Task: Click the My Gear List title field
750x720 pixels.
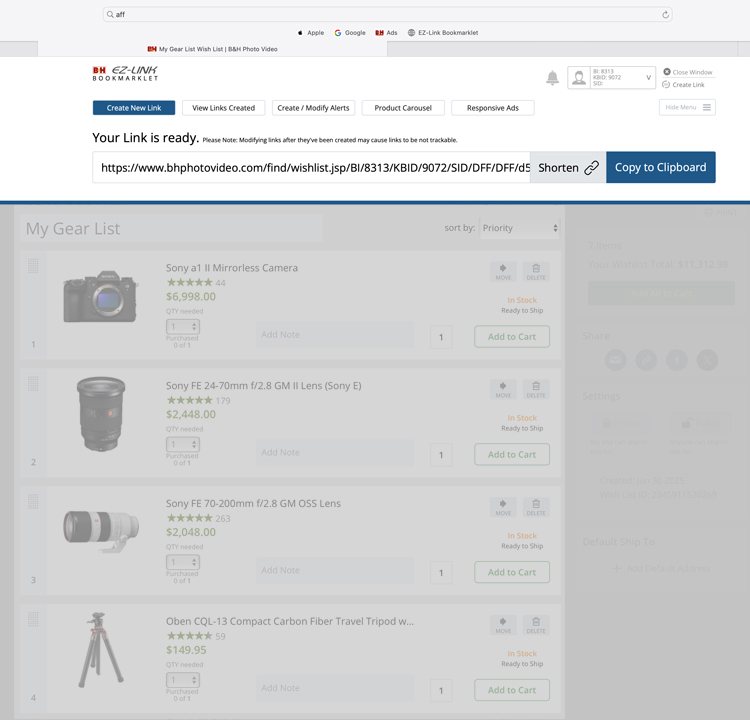Action: (171, 228)
